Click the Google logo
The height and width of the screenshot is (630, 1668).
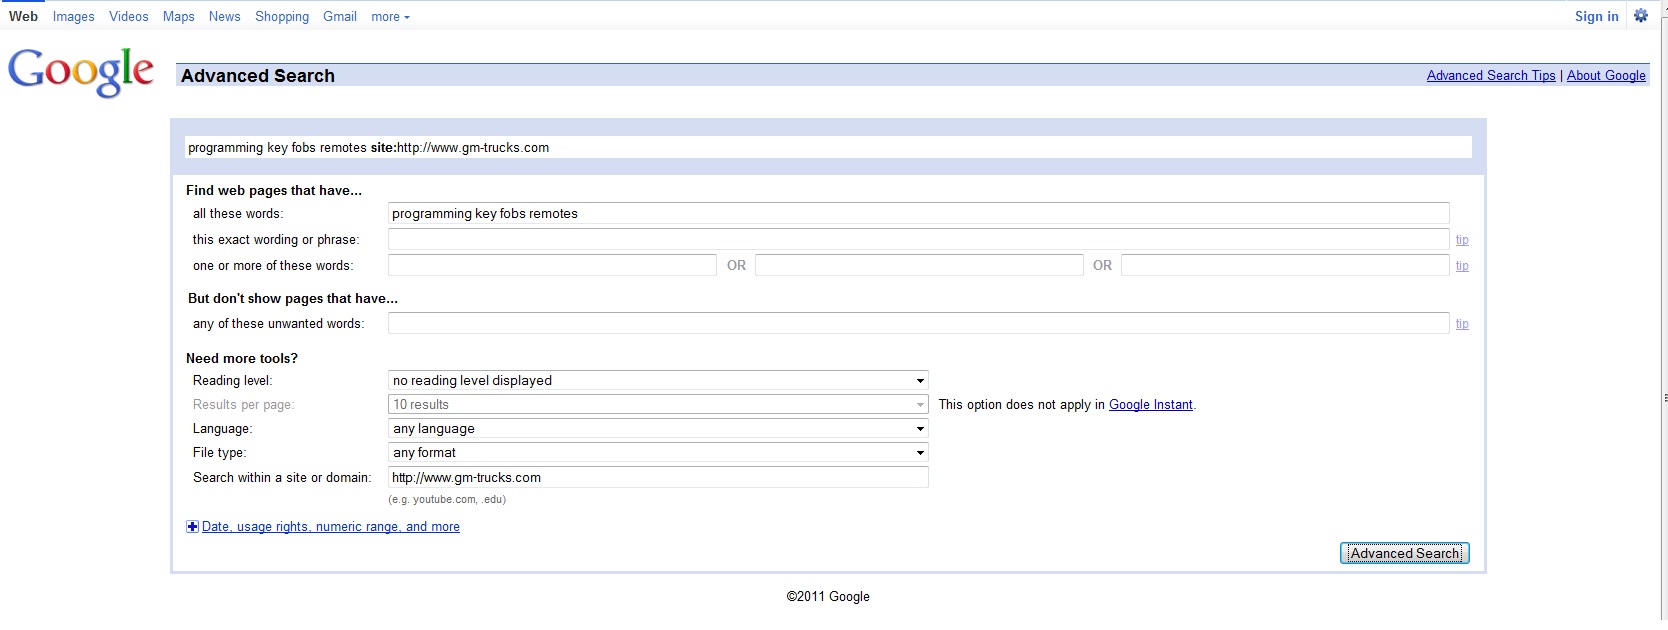(x=81, y=72)
